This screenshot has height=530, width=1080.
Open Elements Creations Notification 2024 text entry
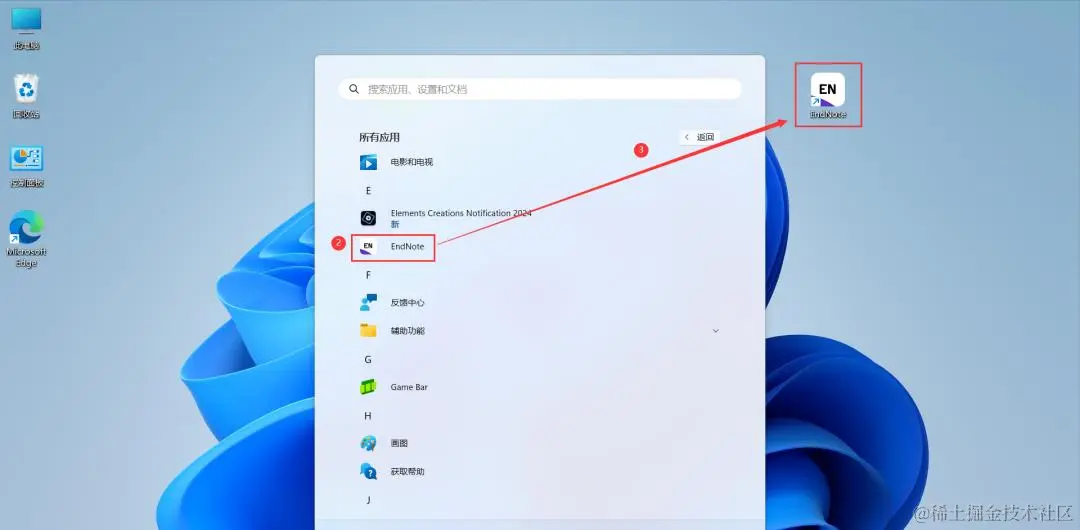pyautogui.click(x=461, y=214)
